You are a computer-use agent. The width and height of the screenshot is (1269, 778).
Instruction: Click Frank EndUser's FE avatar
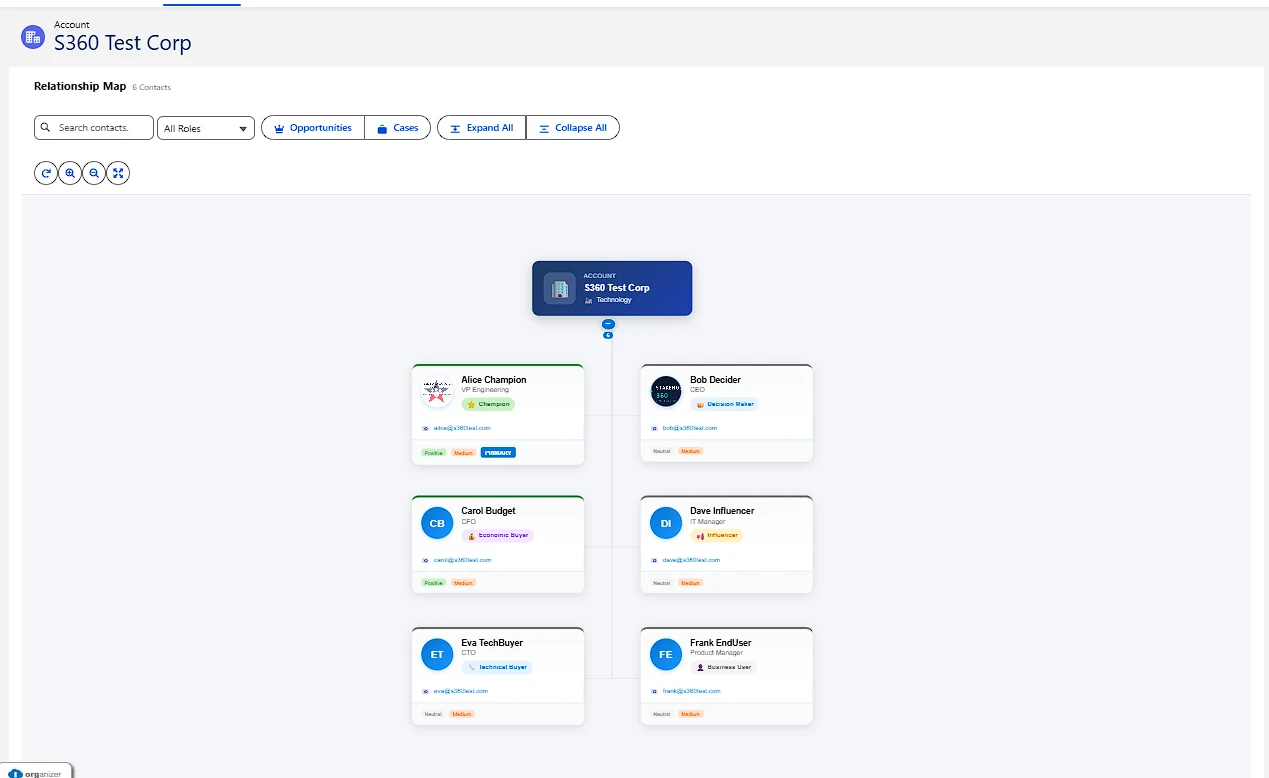[x=666, y=655]
